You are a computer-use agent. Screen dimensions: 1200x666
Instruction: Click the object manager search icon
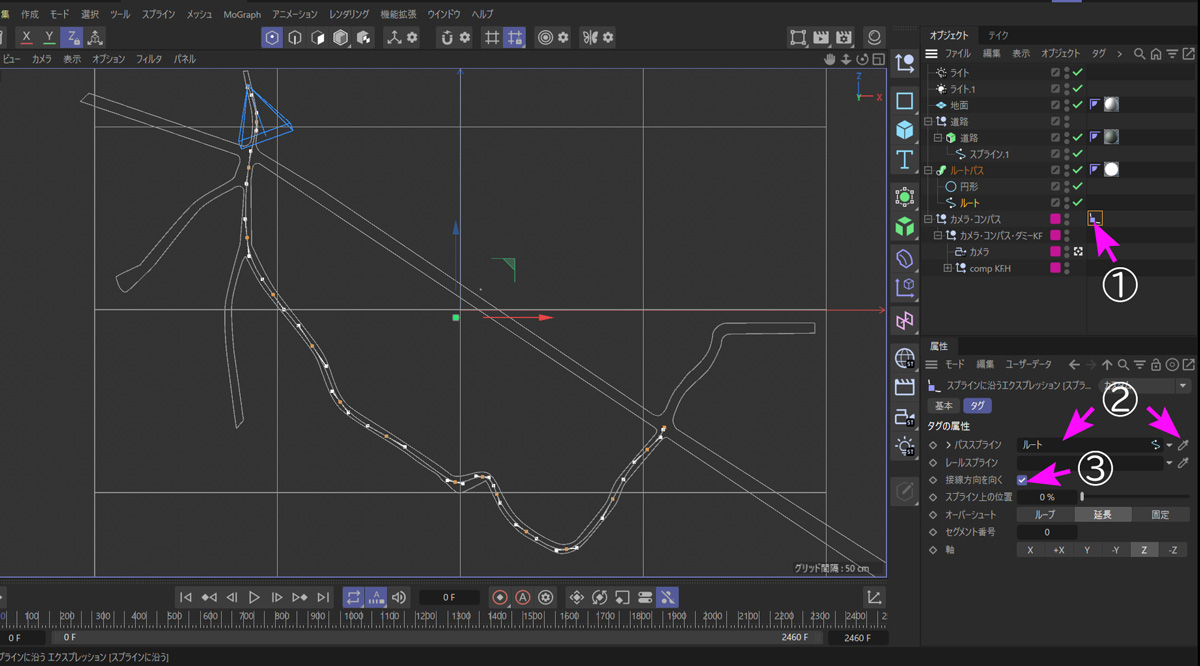click(1139, 53)
